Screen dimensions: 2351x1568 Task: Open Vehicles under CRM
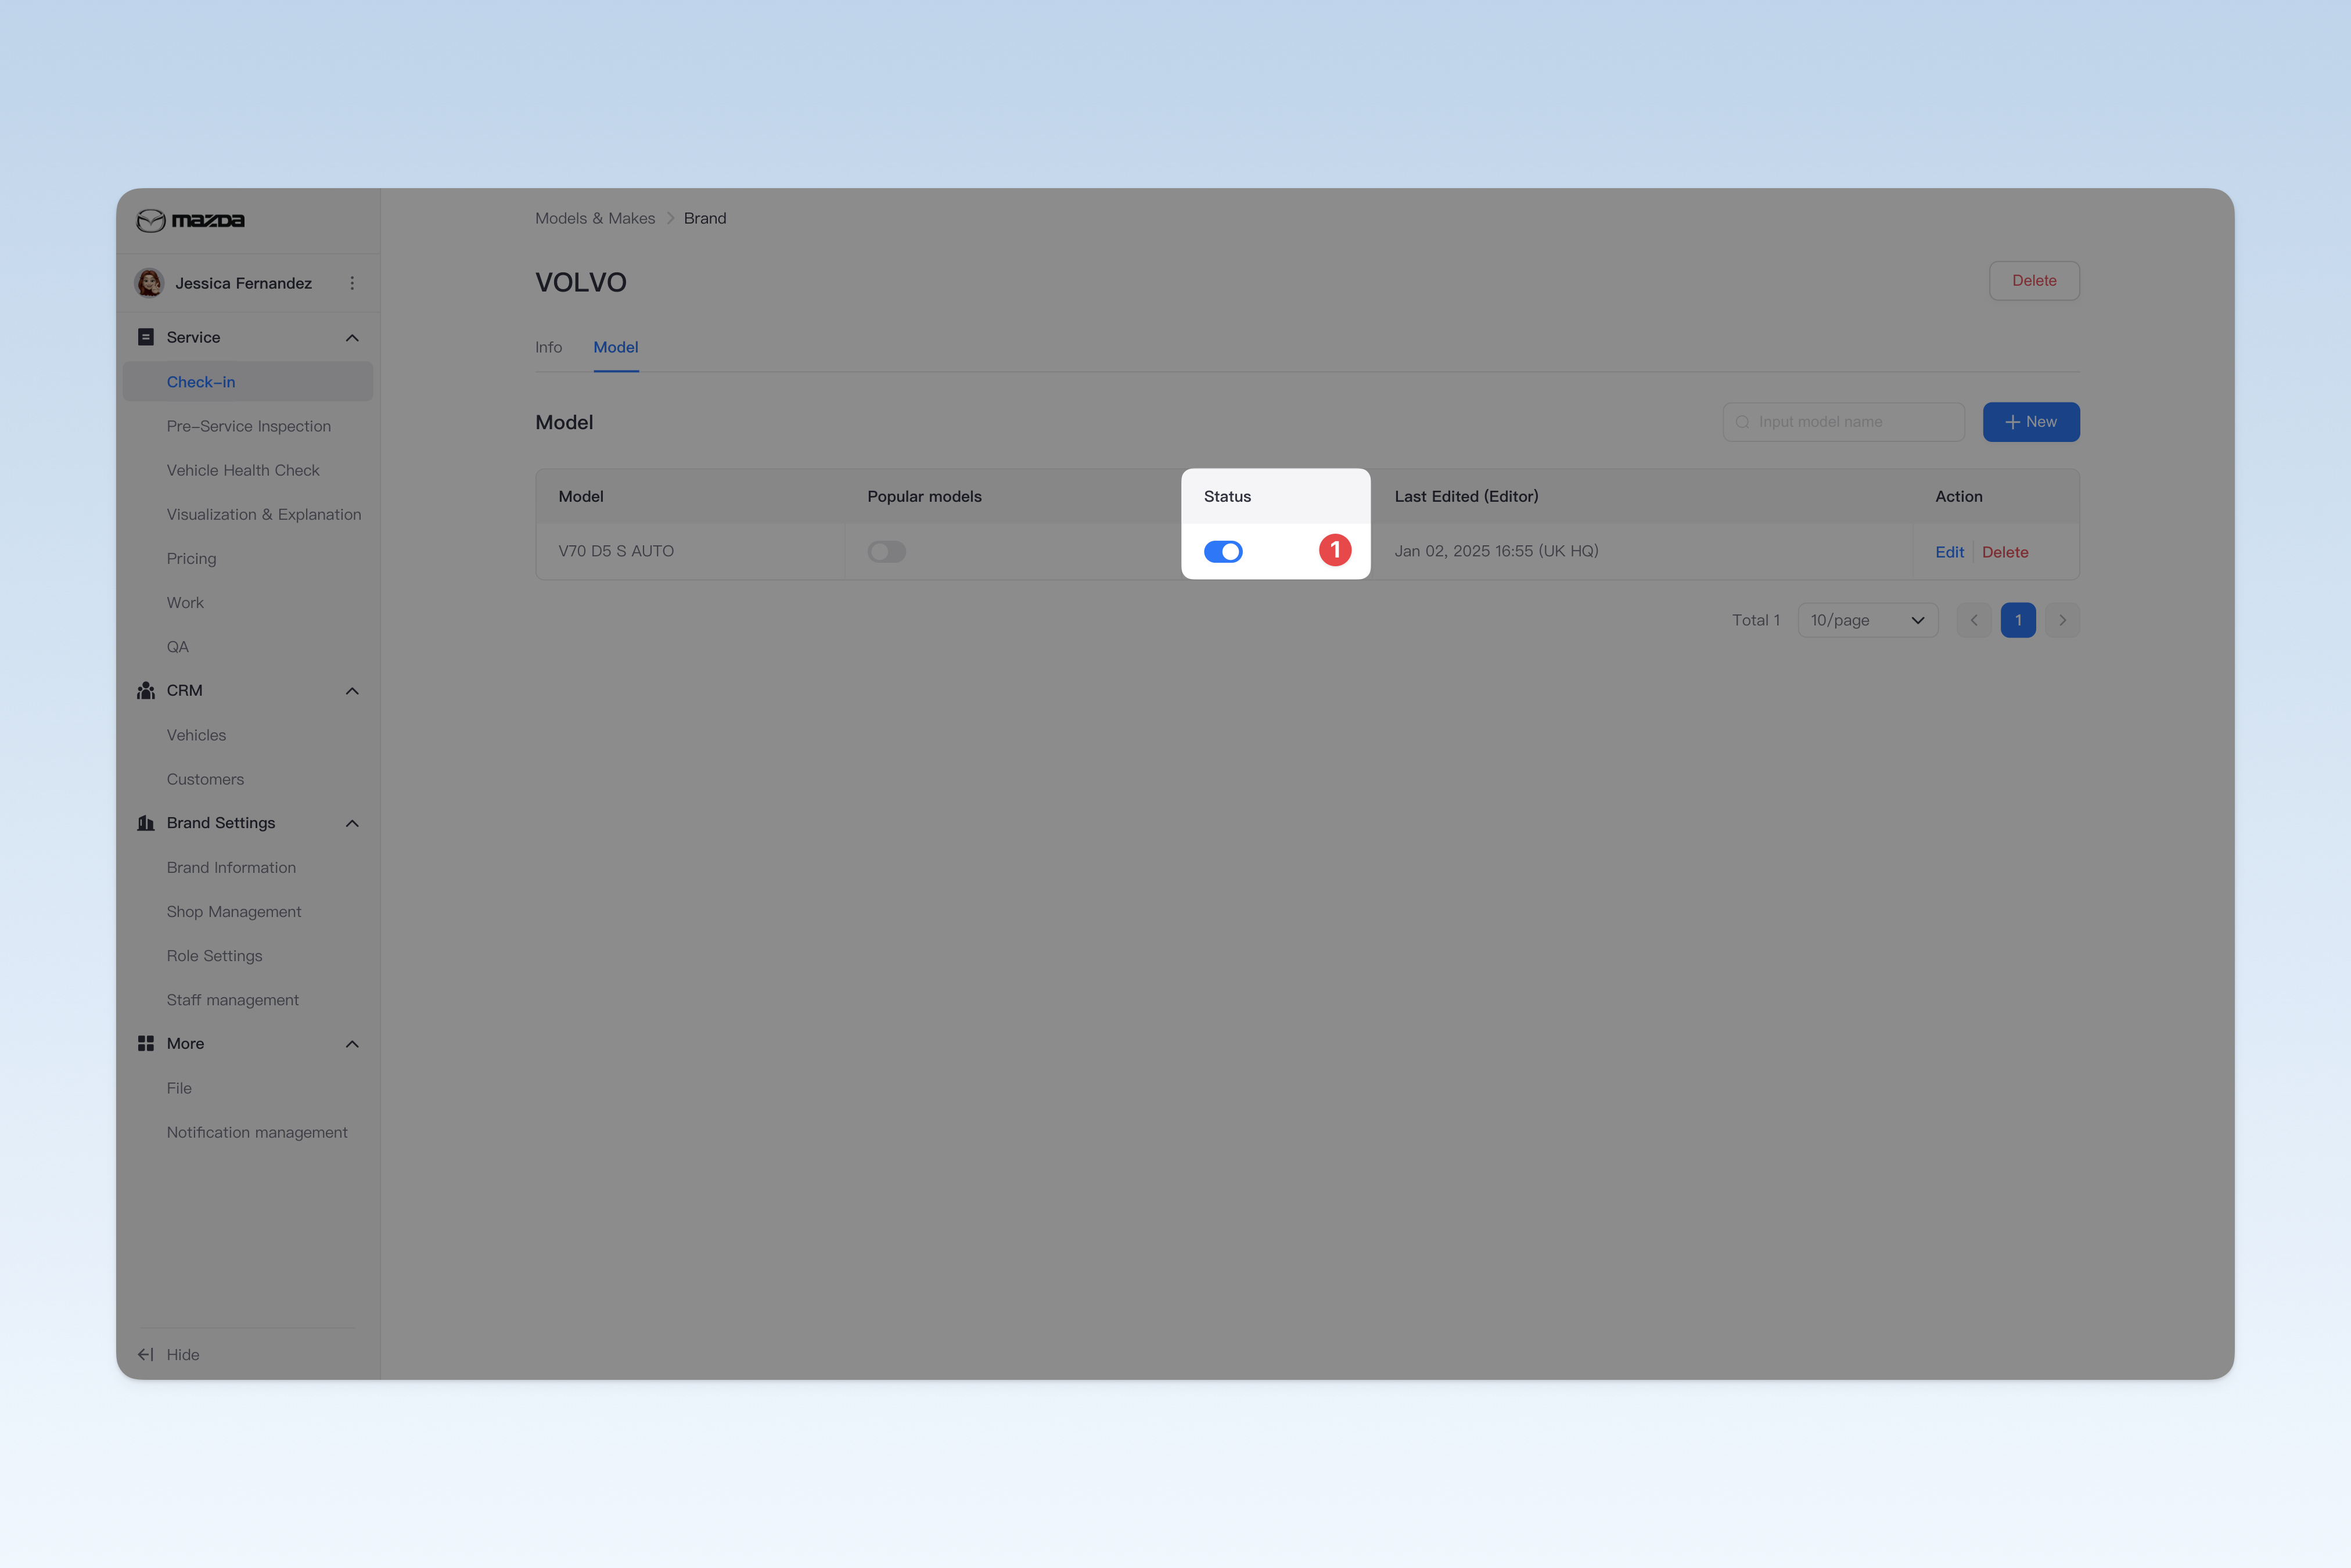click(x=196, y=735)
